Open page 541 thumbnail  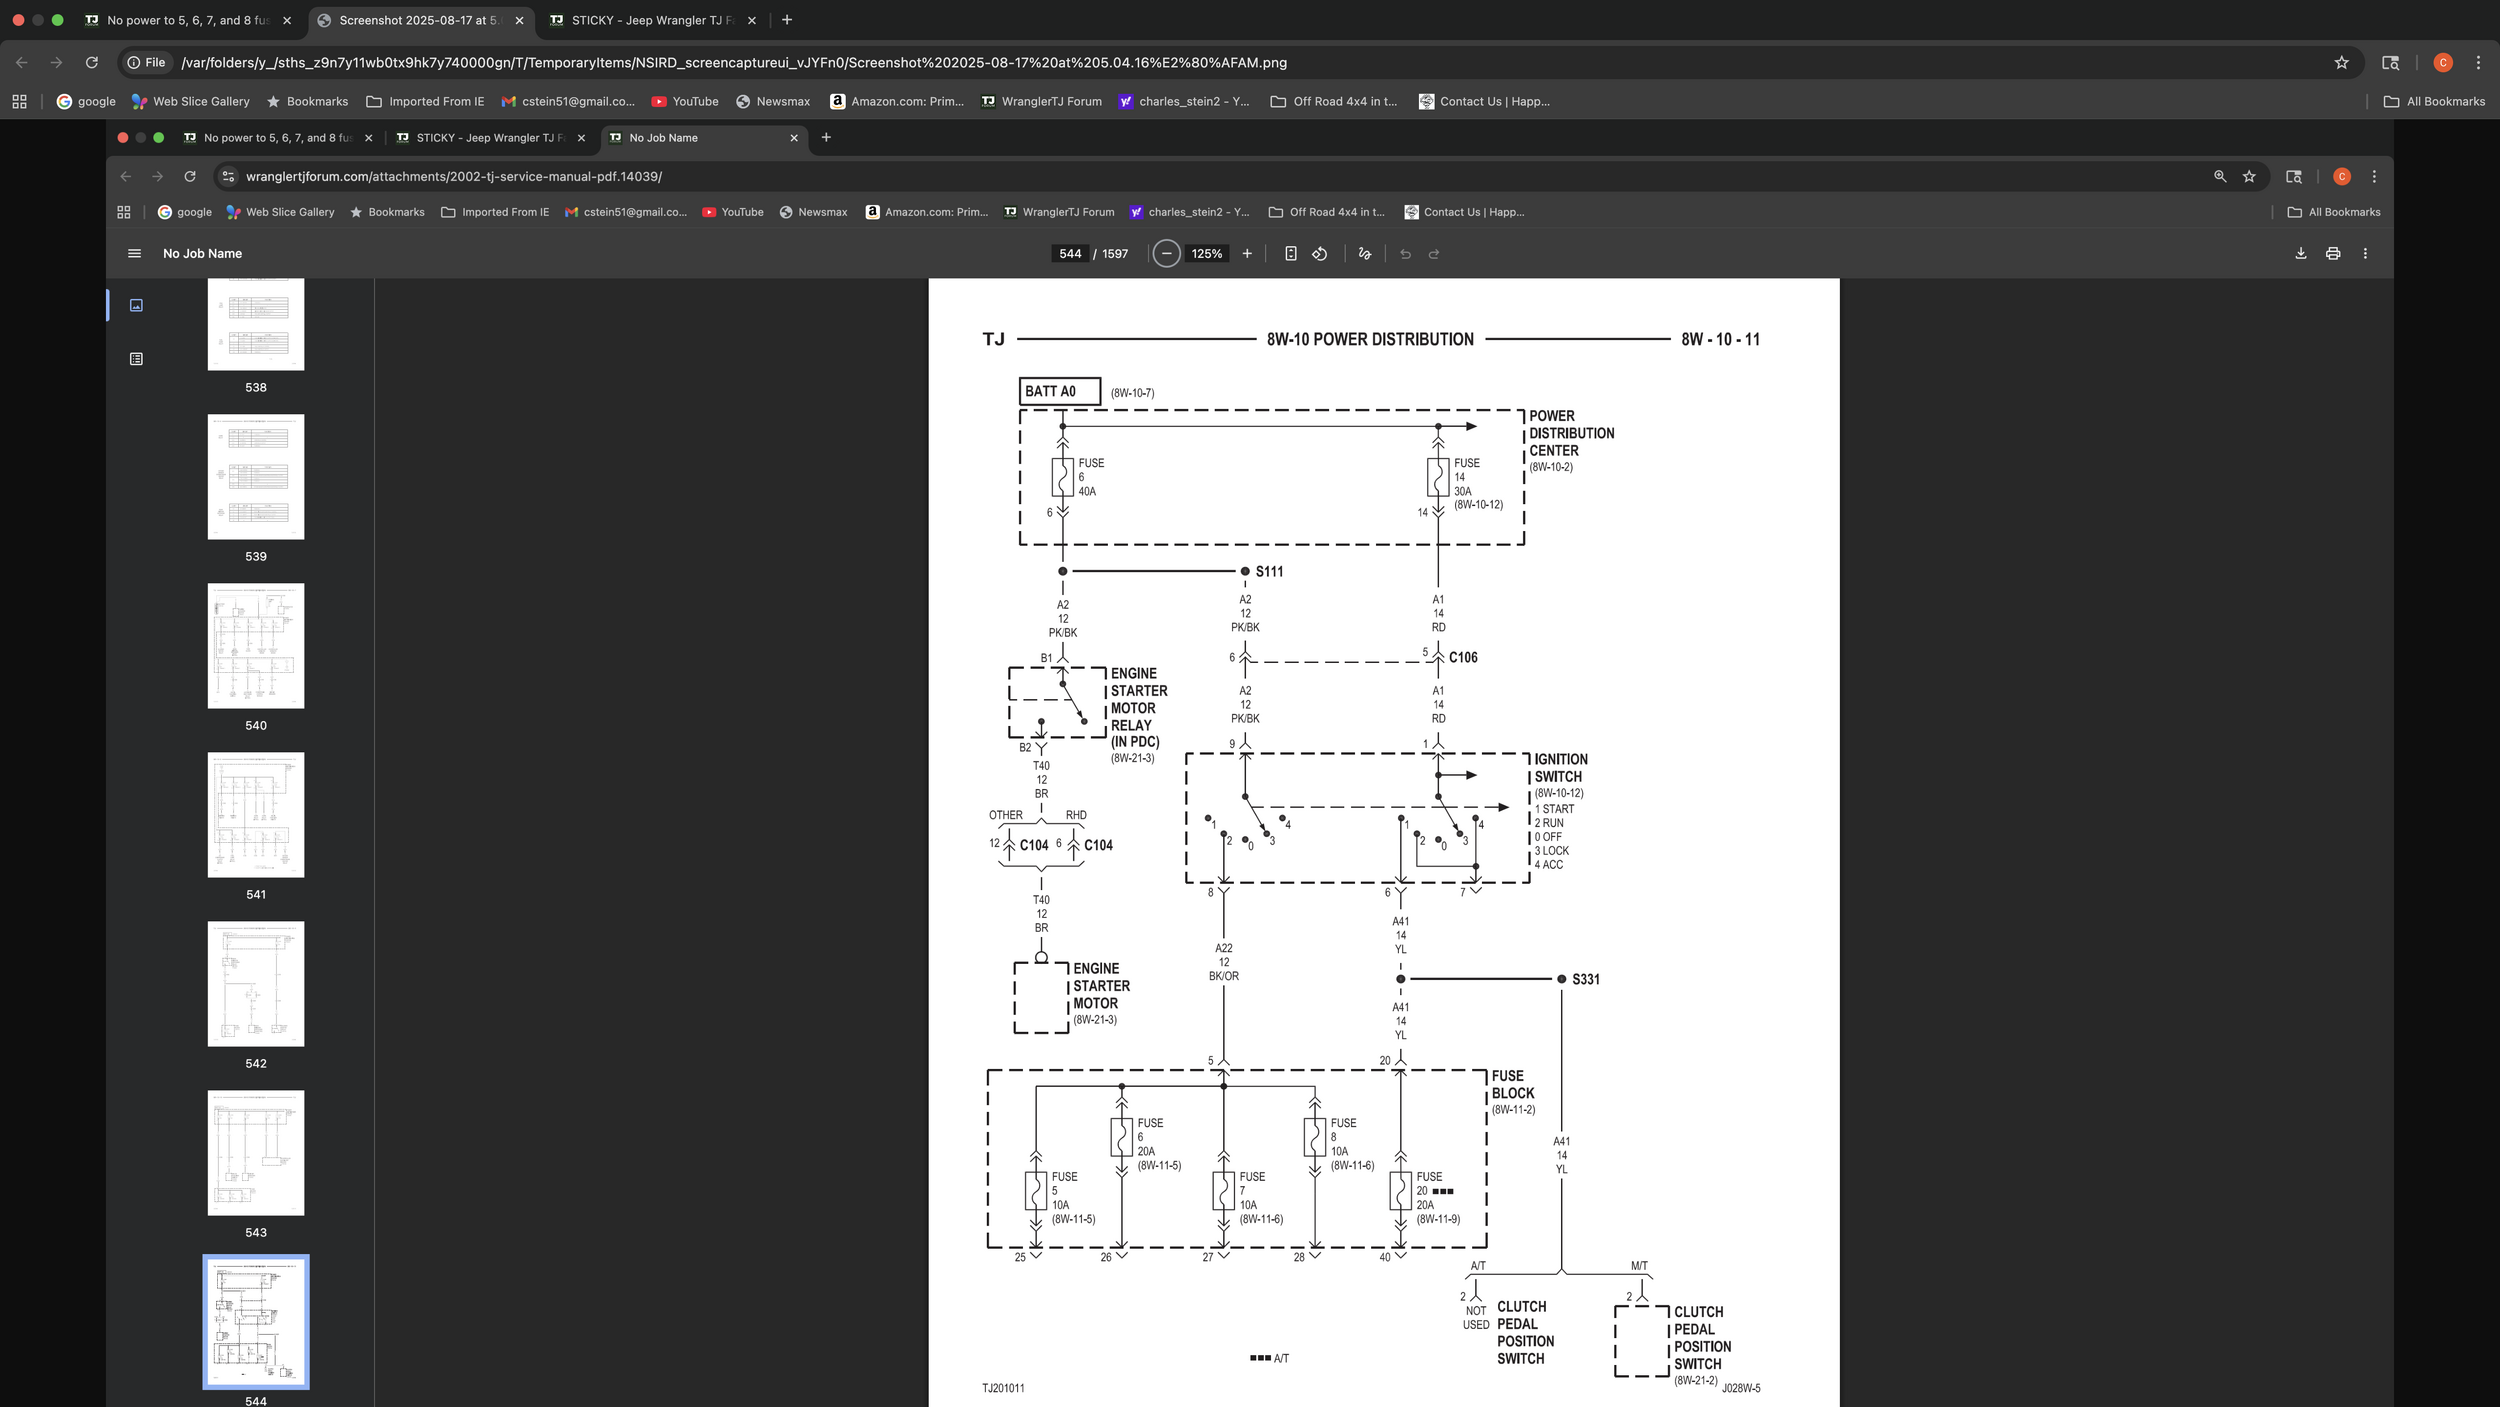(x=256, y=815)
